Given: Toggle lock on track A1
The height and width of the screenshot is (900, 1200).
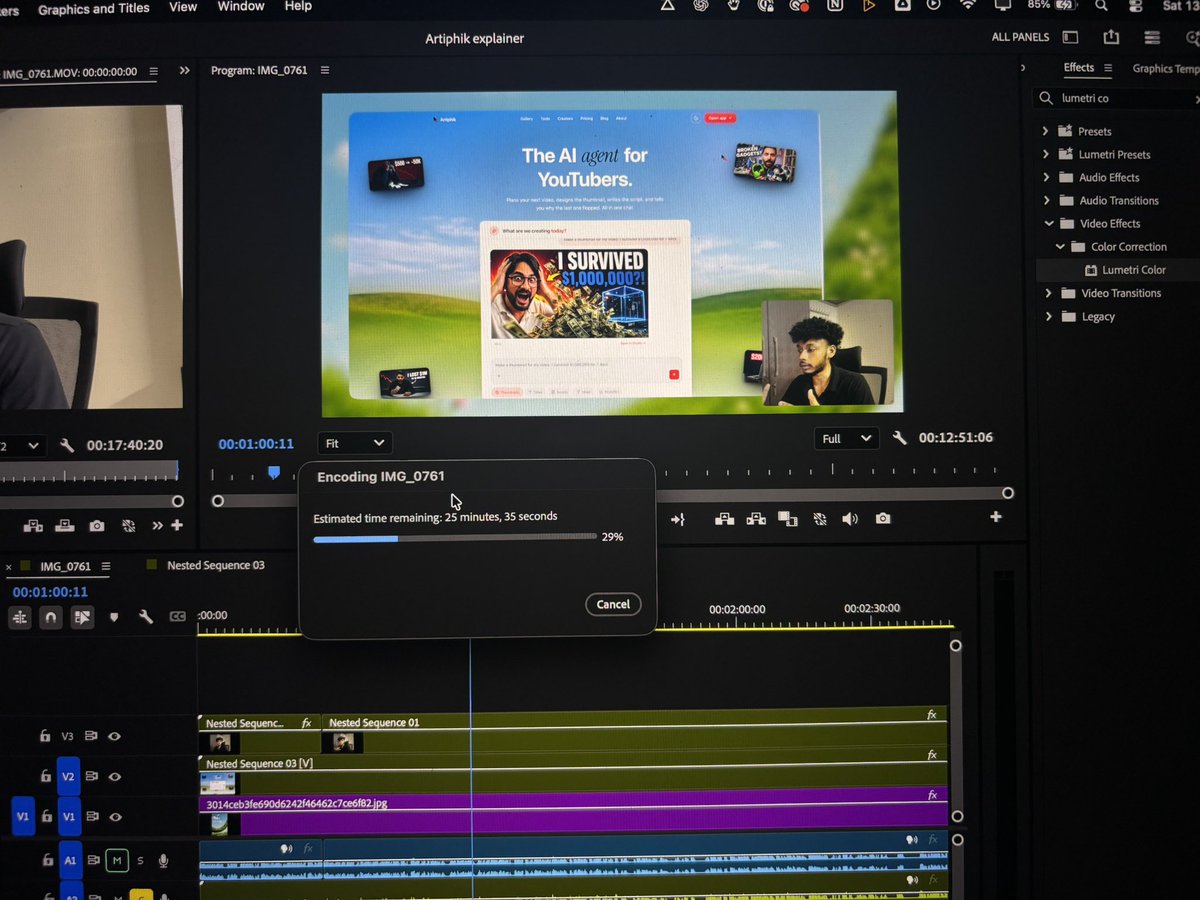Looking at the screenshot, I should (x=46, y=860).
